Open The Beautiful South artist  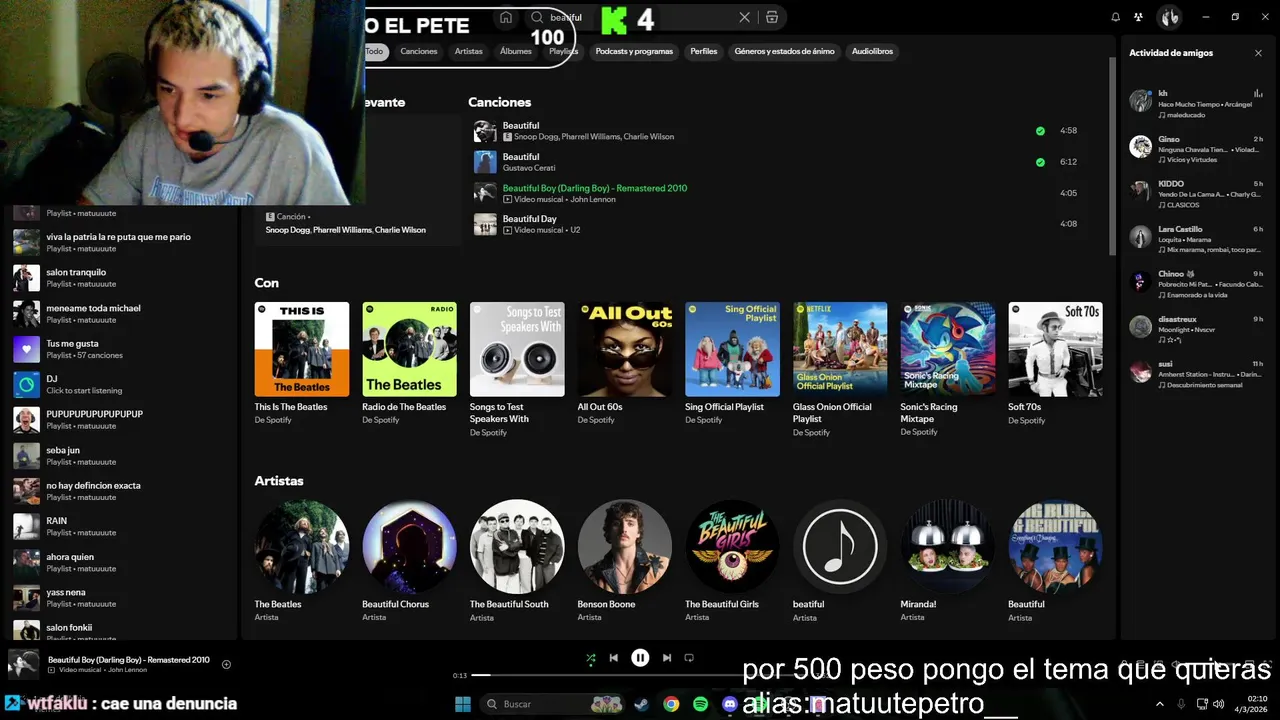517,562
